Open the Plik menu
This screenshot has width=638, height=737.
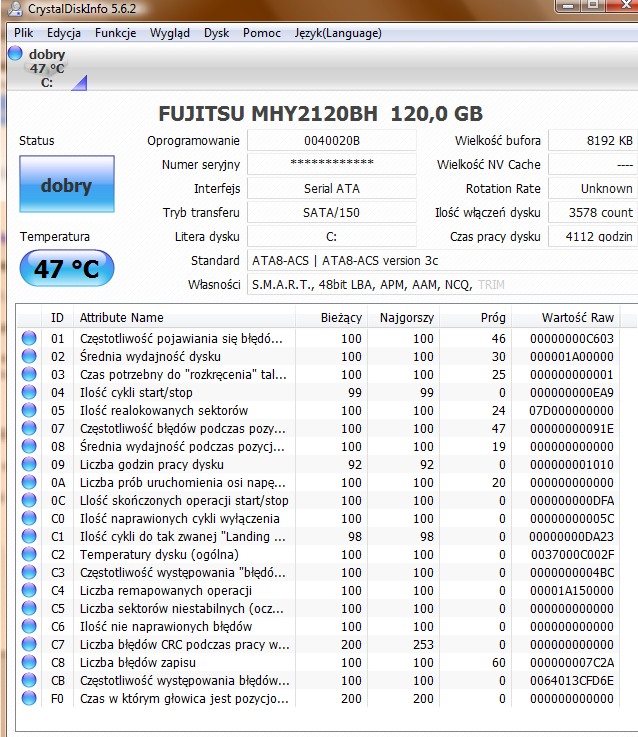24,33
